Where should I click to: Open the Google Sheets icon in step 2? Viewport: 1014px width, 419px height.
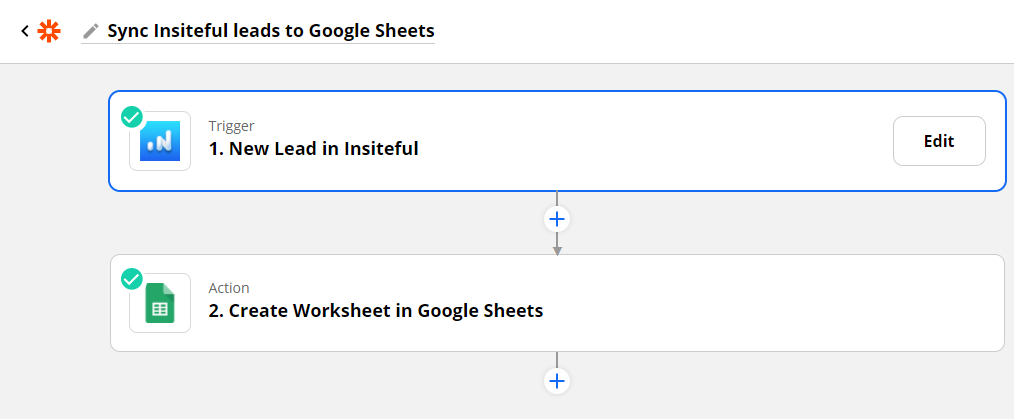(160, 303)
